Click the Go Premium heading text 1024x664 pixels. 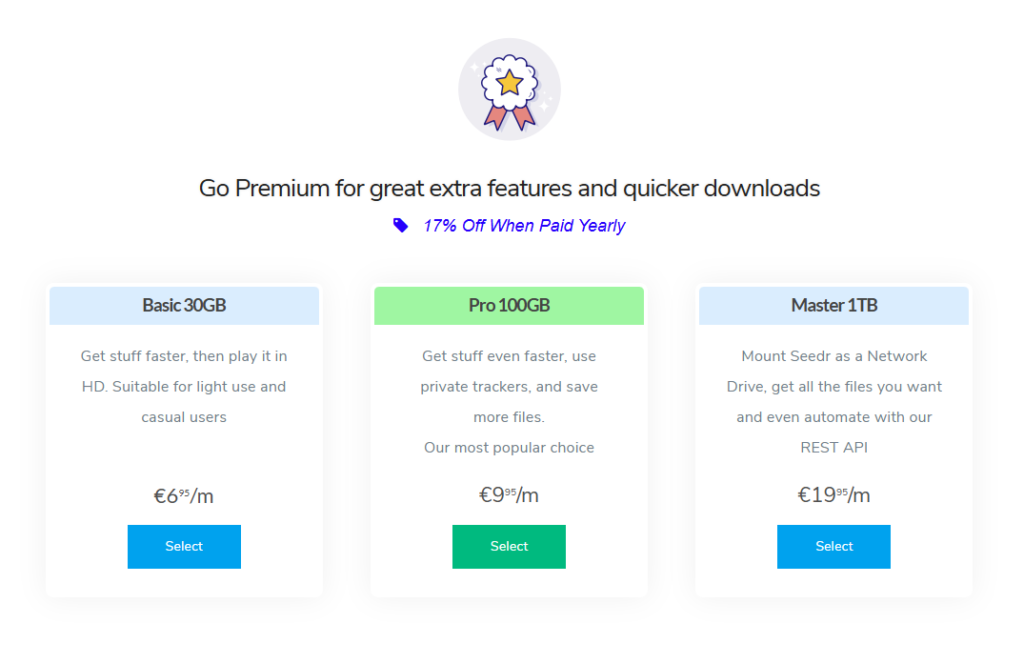(x=509, y=188)
